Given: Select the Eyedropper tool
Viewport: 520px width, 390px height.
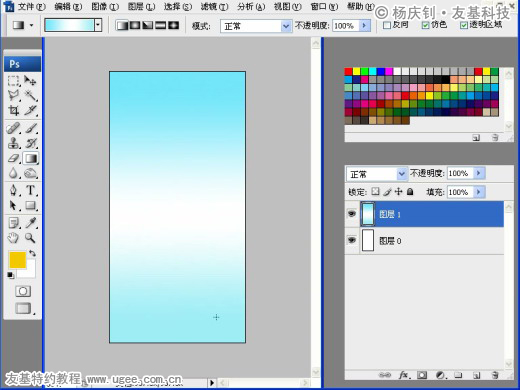Looking at the screenshot, I should tap(30, 223).
